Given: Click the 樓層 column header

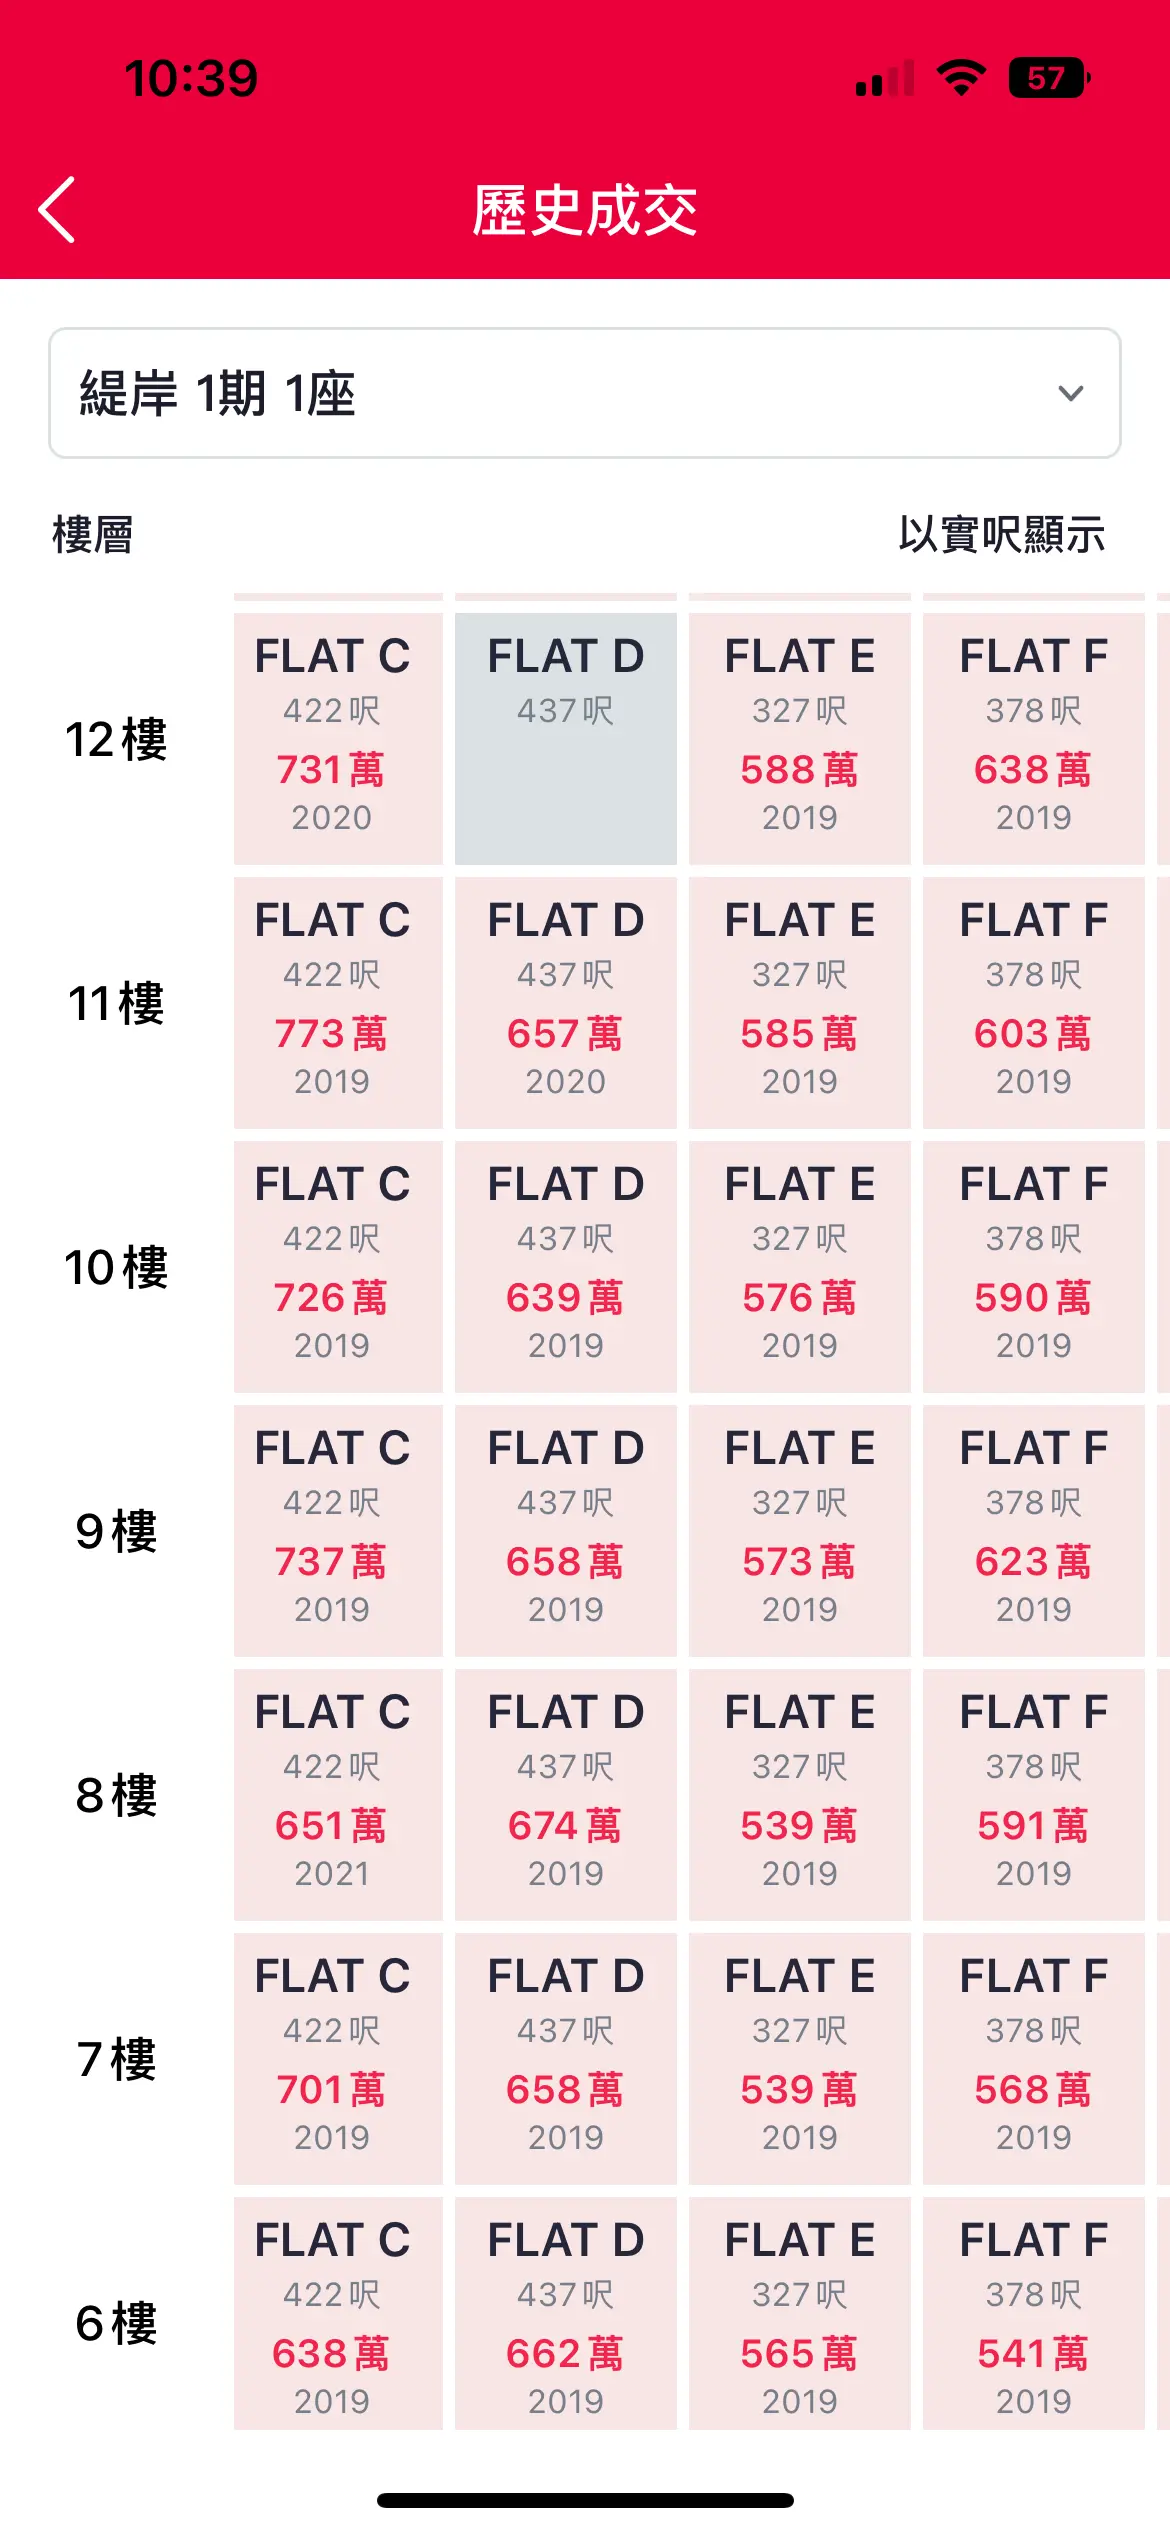Looking at the screenshot, I should coord(93,535).
